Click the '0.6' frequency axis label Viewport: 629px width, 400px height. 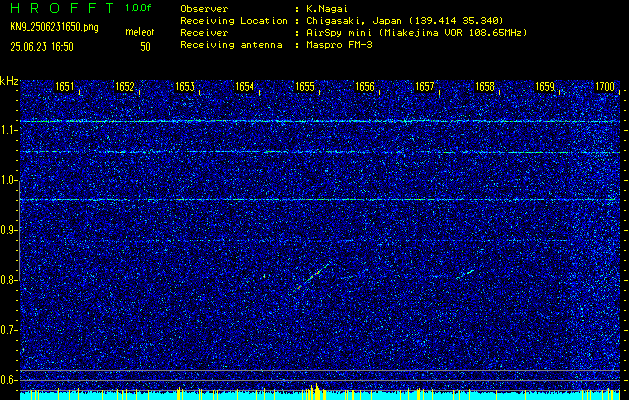pyautogui.click(x=8, y=380)
